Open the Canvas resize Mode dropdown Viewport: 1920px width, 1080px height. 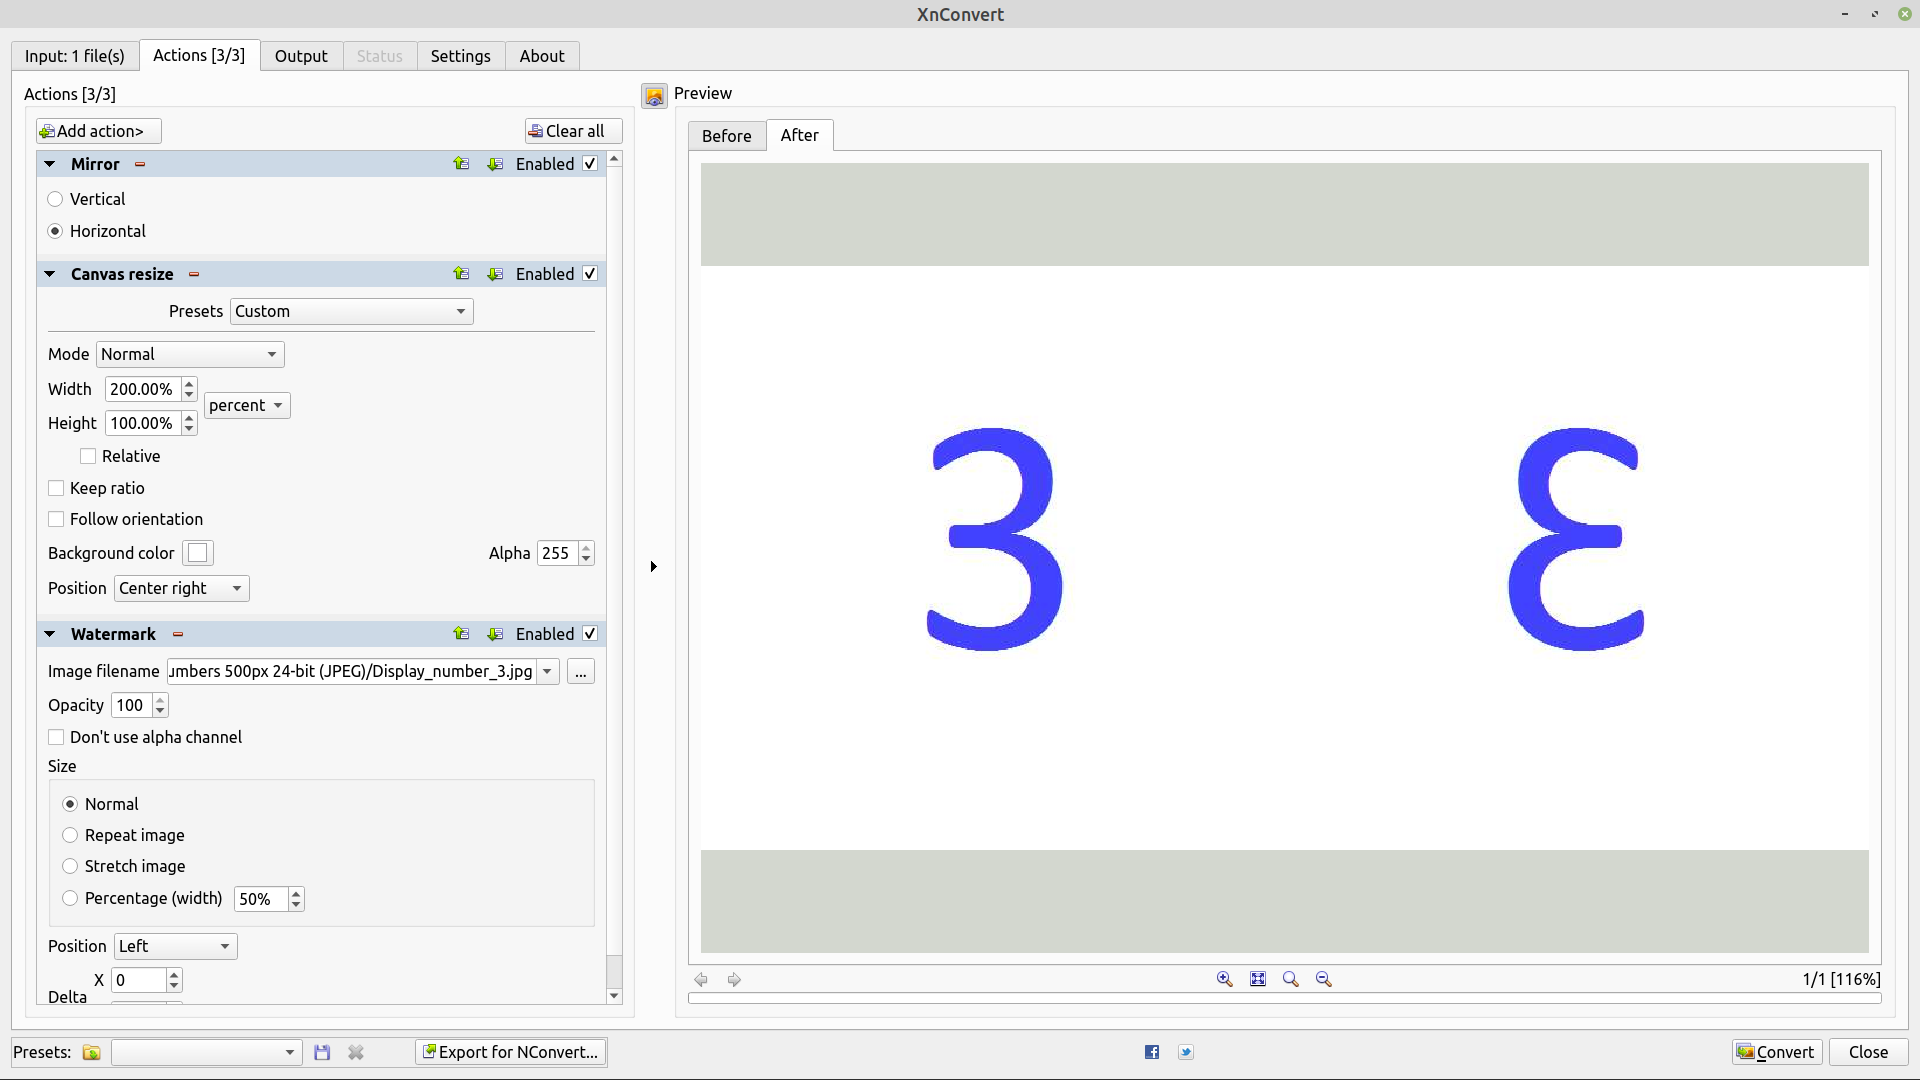(x=190, y=354)
